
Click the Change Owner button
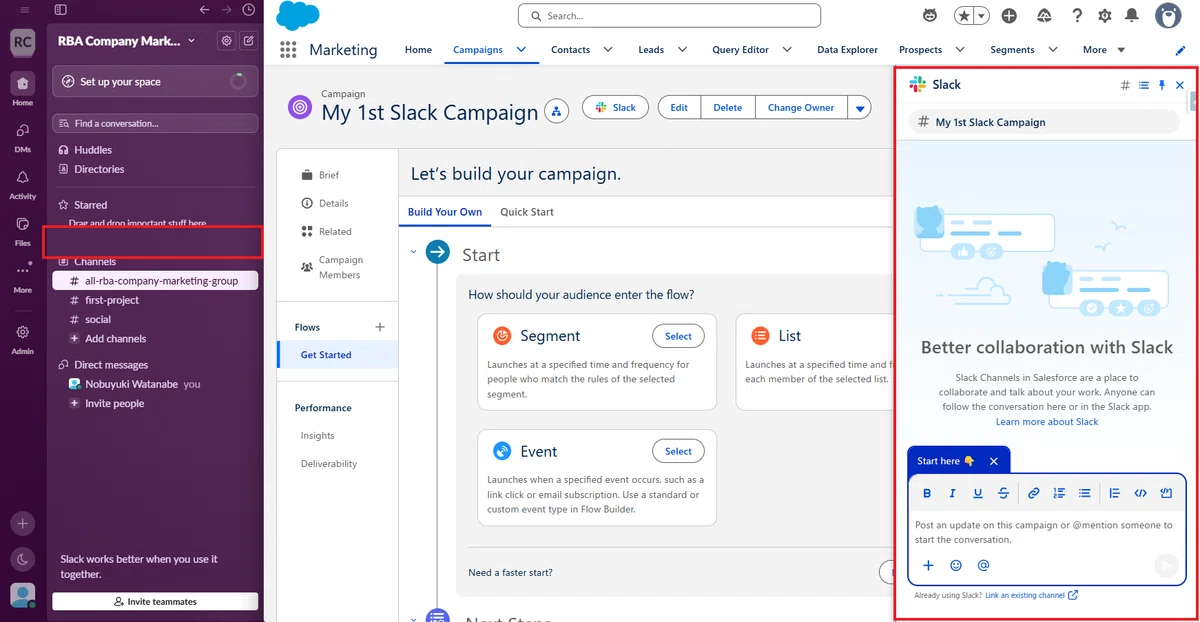[x=801, y=108]
